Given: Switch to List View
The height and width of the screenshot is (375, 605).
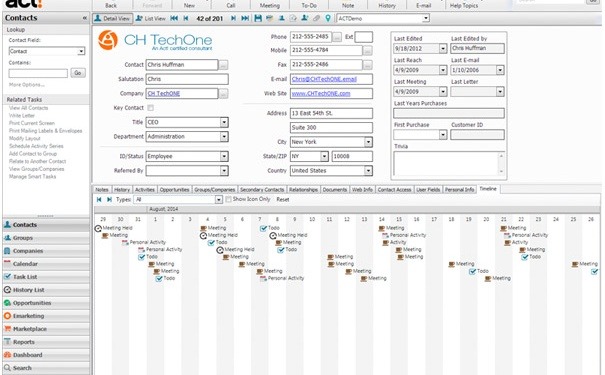Looking at the screenshot, I should (150, 18).
